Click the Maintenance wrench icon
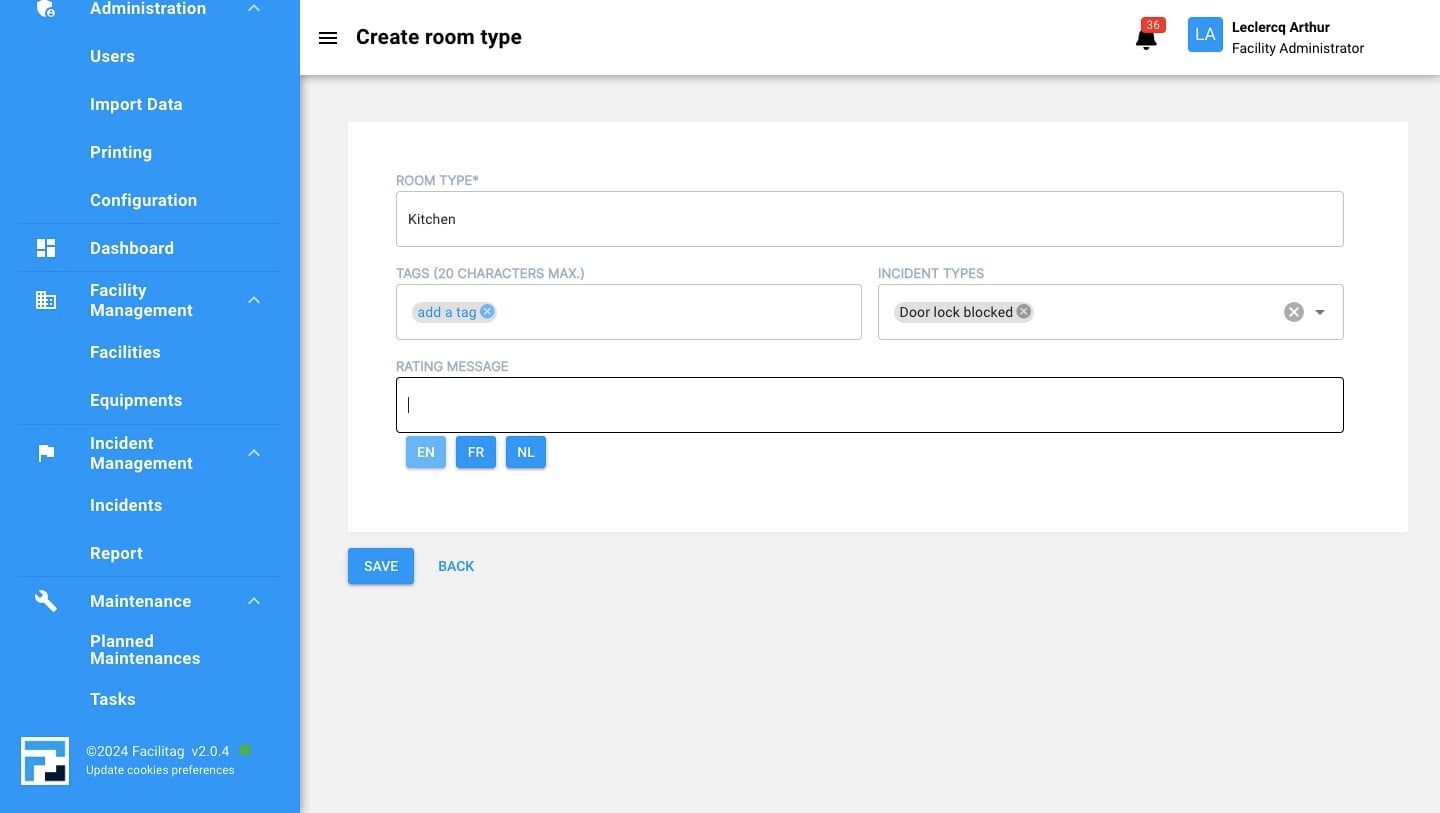 click(x=46, y=601)
